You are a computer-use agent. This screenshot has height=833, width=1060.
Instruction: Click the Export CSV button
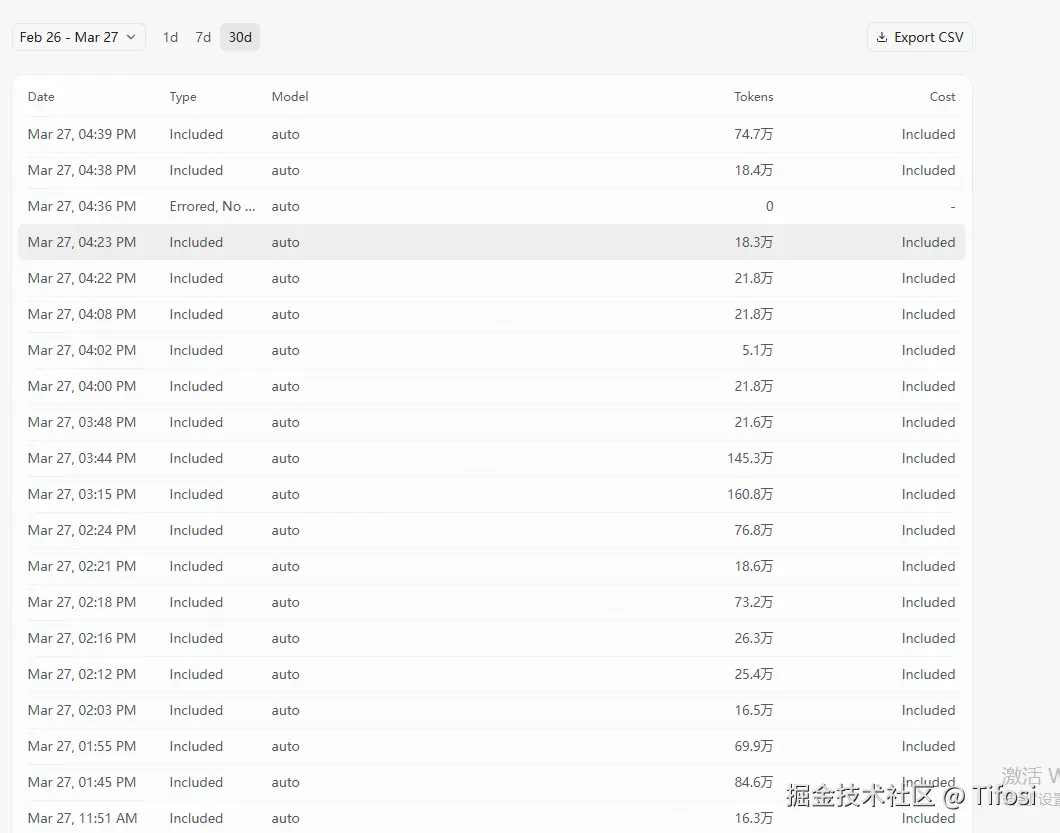(x=919, y=37)
